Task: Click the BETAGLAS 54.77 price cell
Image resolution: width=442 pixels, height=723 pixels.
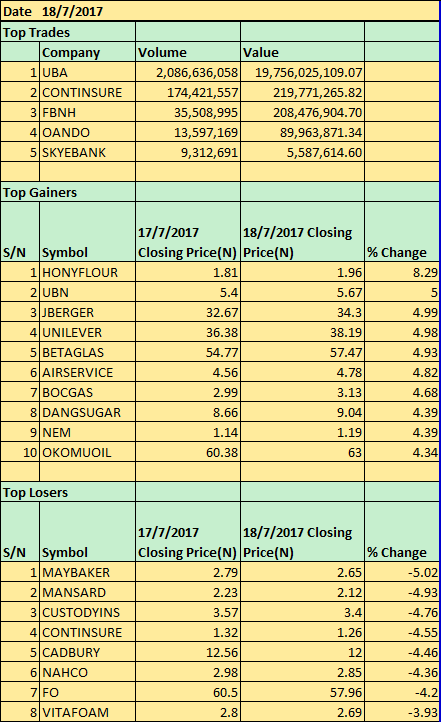Action: pos(188,352)
